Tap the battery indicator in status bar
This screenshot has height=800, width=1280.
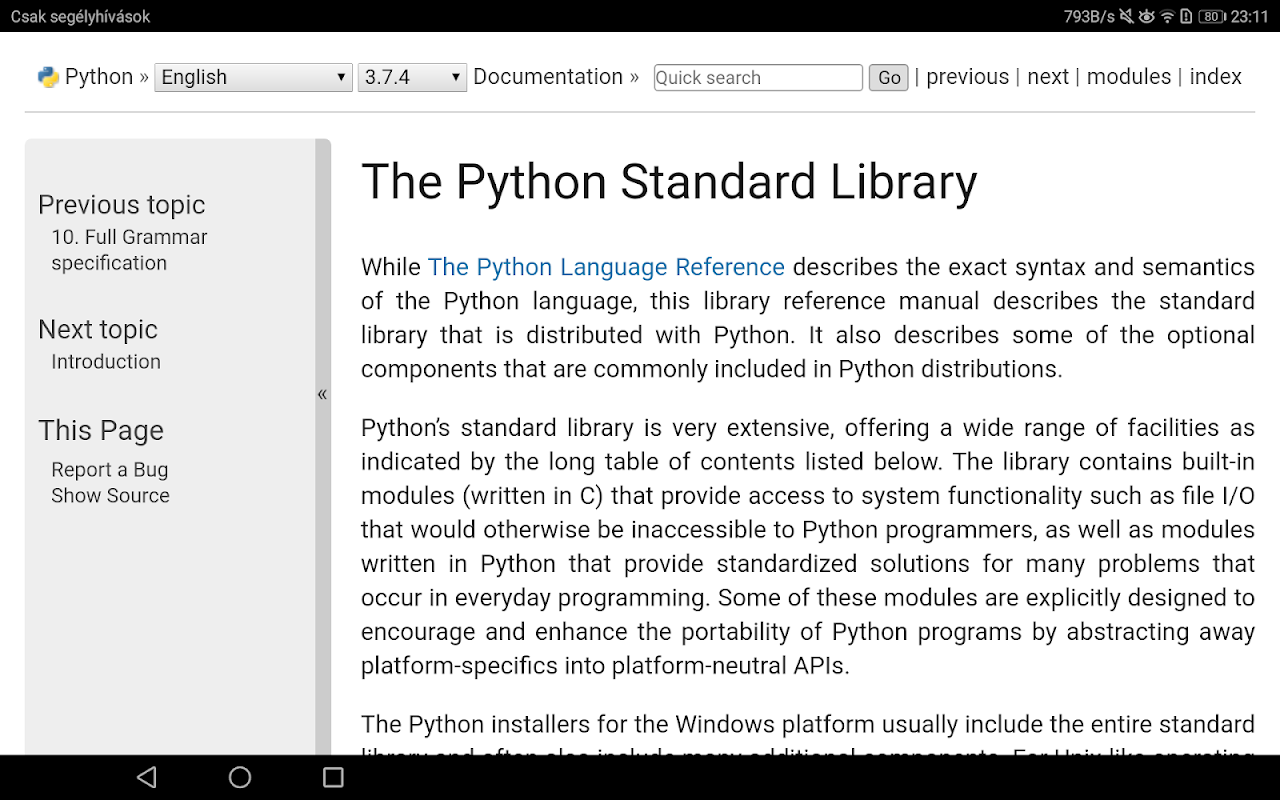coord(1211,16)
